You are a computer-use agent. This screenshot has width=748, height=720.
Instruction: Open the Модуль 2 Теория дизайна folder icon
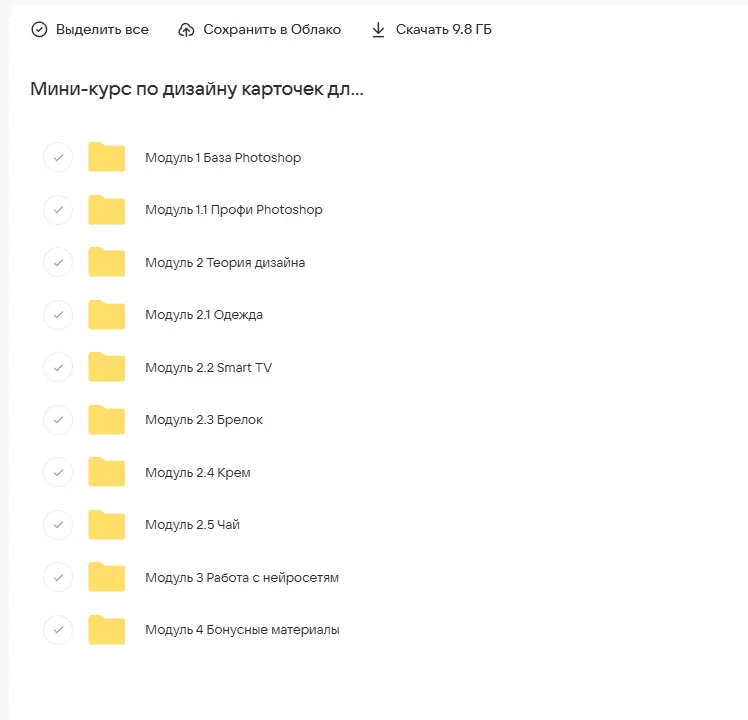coord(106,263)
